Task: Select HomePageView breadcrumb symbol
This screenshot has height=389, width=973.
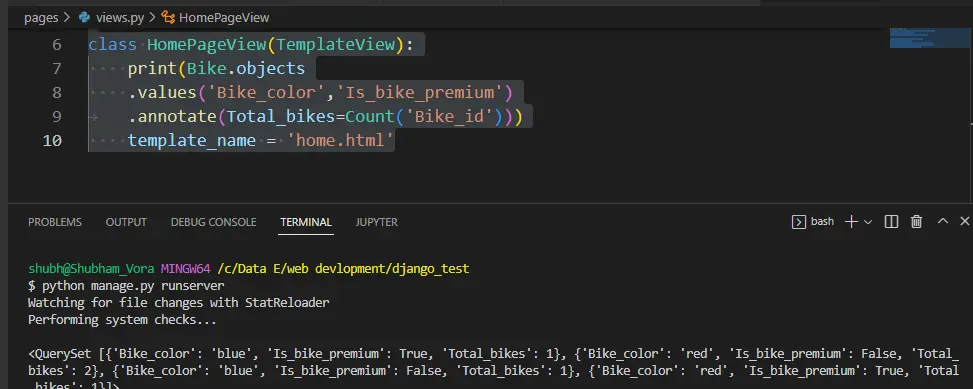Action: coord(224,18)
